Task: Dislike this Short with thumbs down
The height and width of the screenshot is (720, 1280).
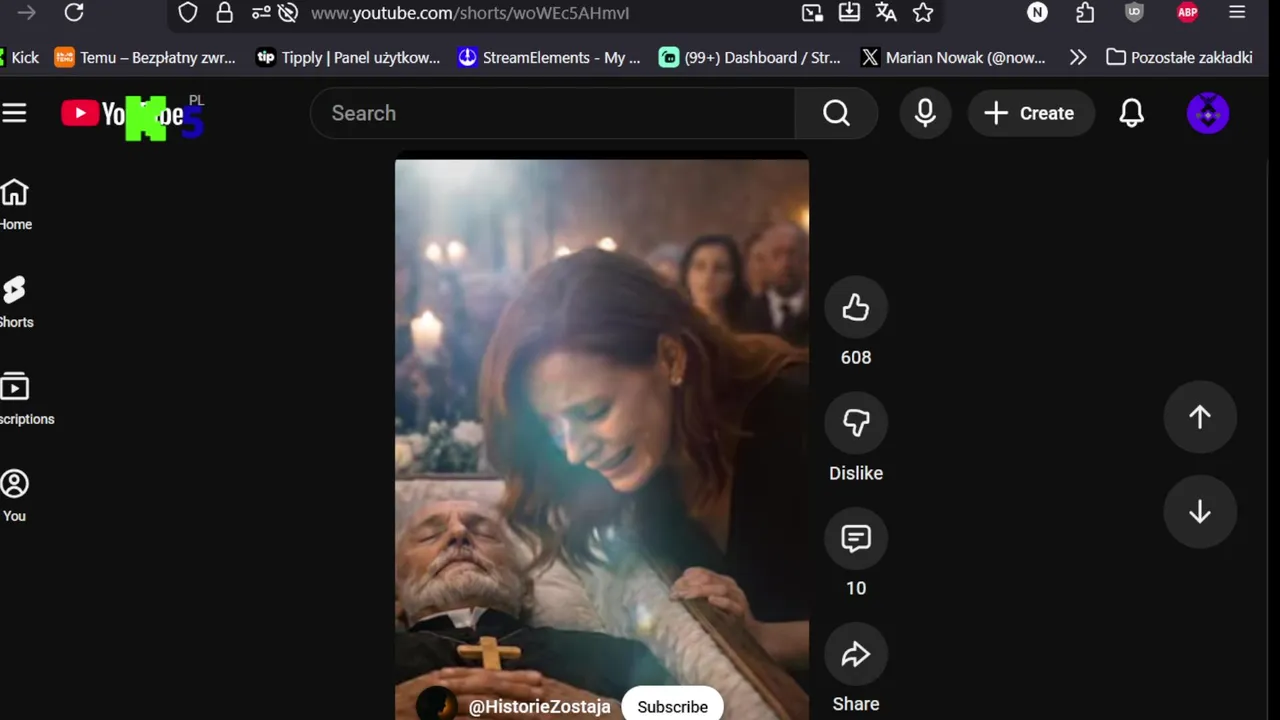Action: [x=855, y=423]
